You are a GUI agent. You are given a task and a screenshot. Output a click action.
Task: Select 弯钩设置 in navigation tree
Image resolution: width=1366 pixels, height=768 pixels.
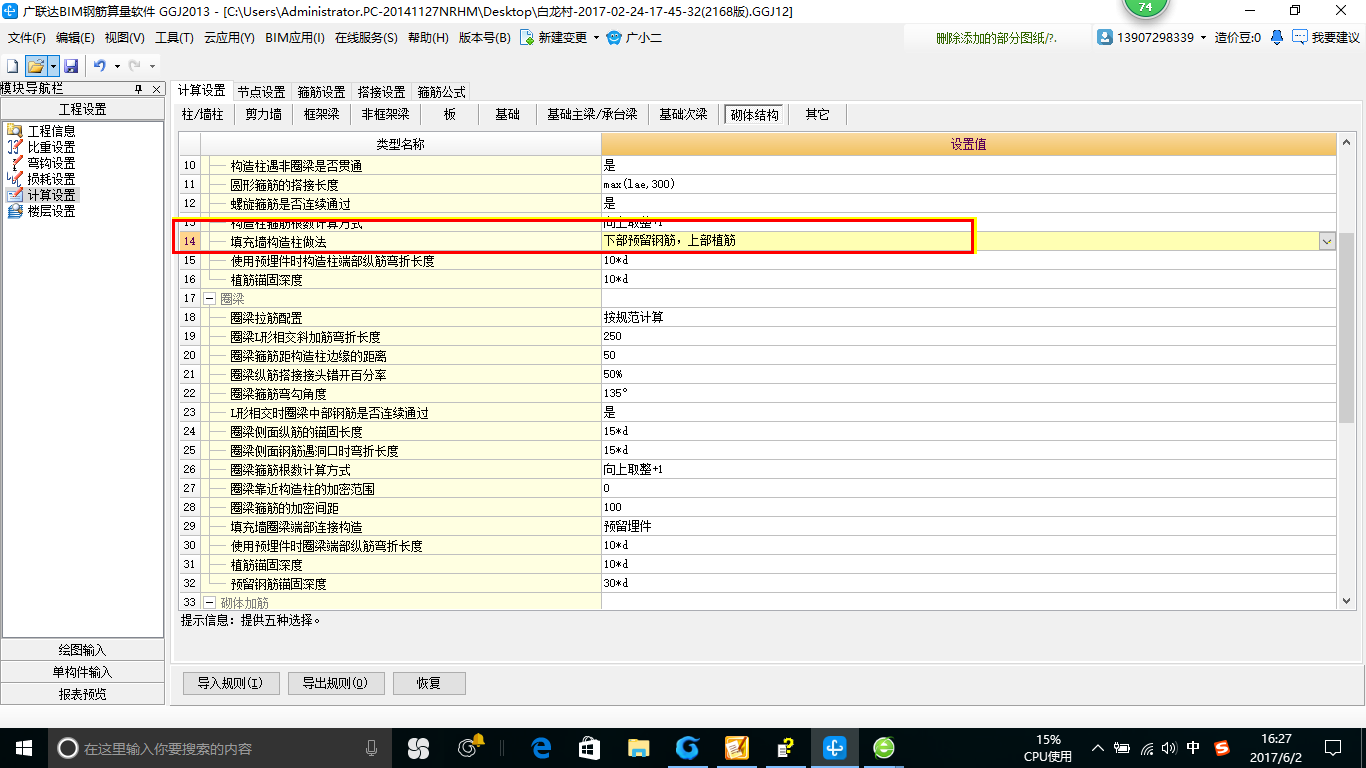coord(51,163)
